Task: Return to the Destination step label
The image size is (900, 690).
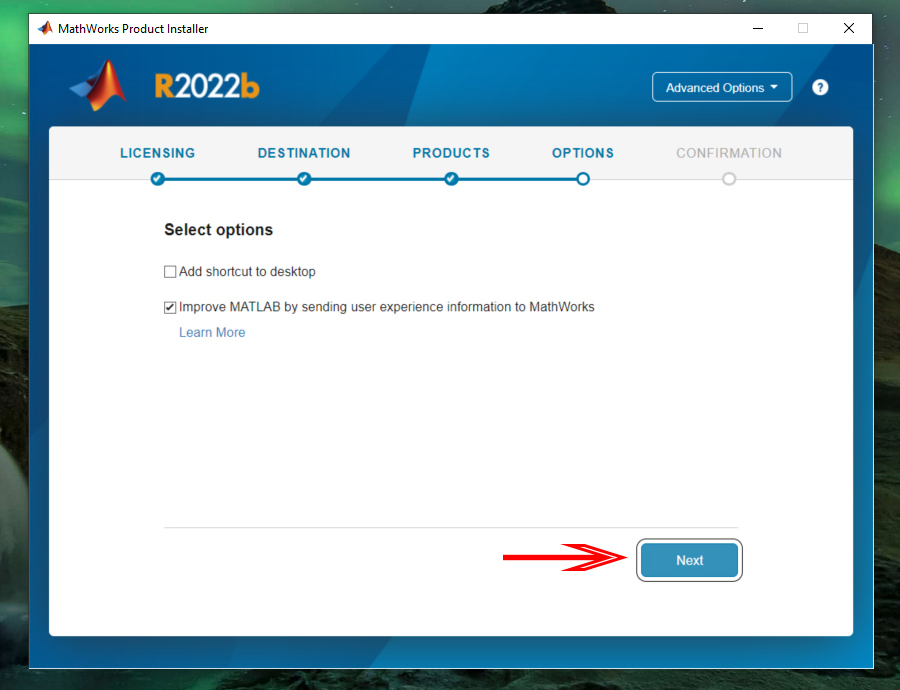Action: point(304,153)
